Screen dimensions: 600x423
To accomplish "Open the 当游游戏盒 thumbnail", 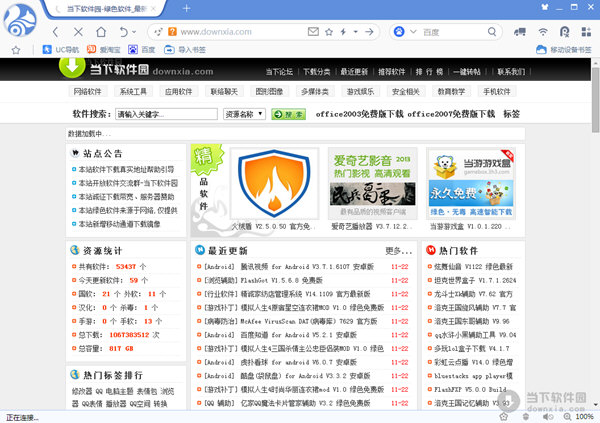I will pos(471,183).
